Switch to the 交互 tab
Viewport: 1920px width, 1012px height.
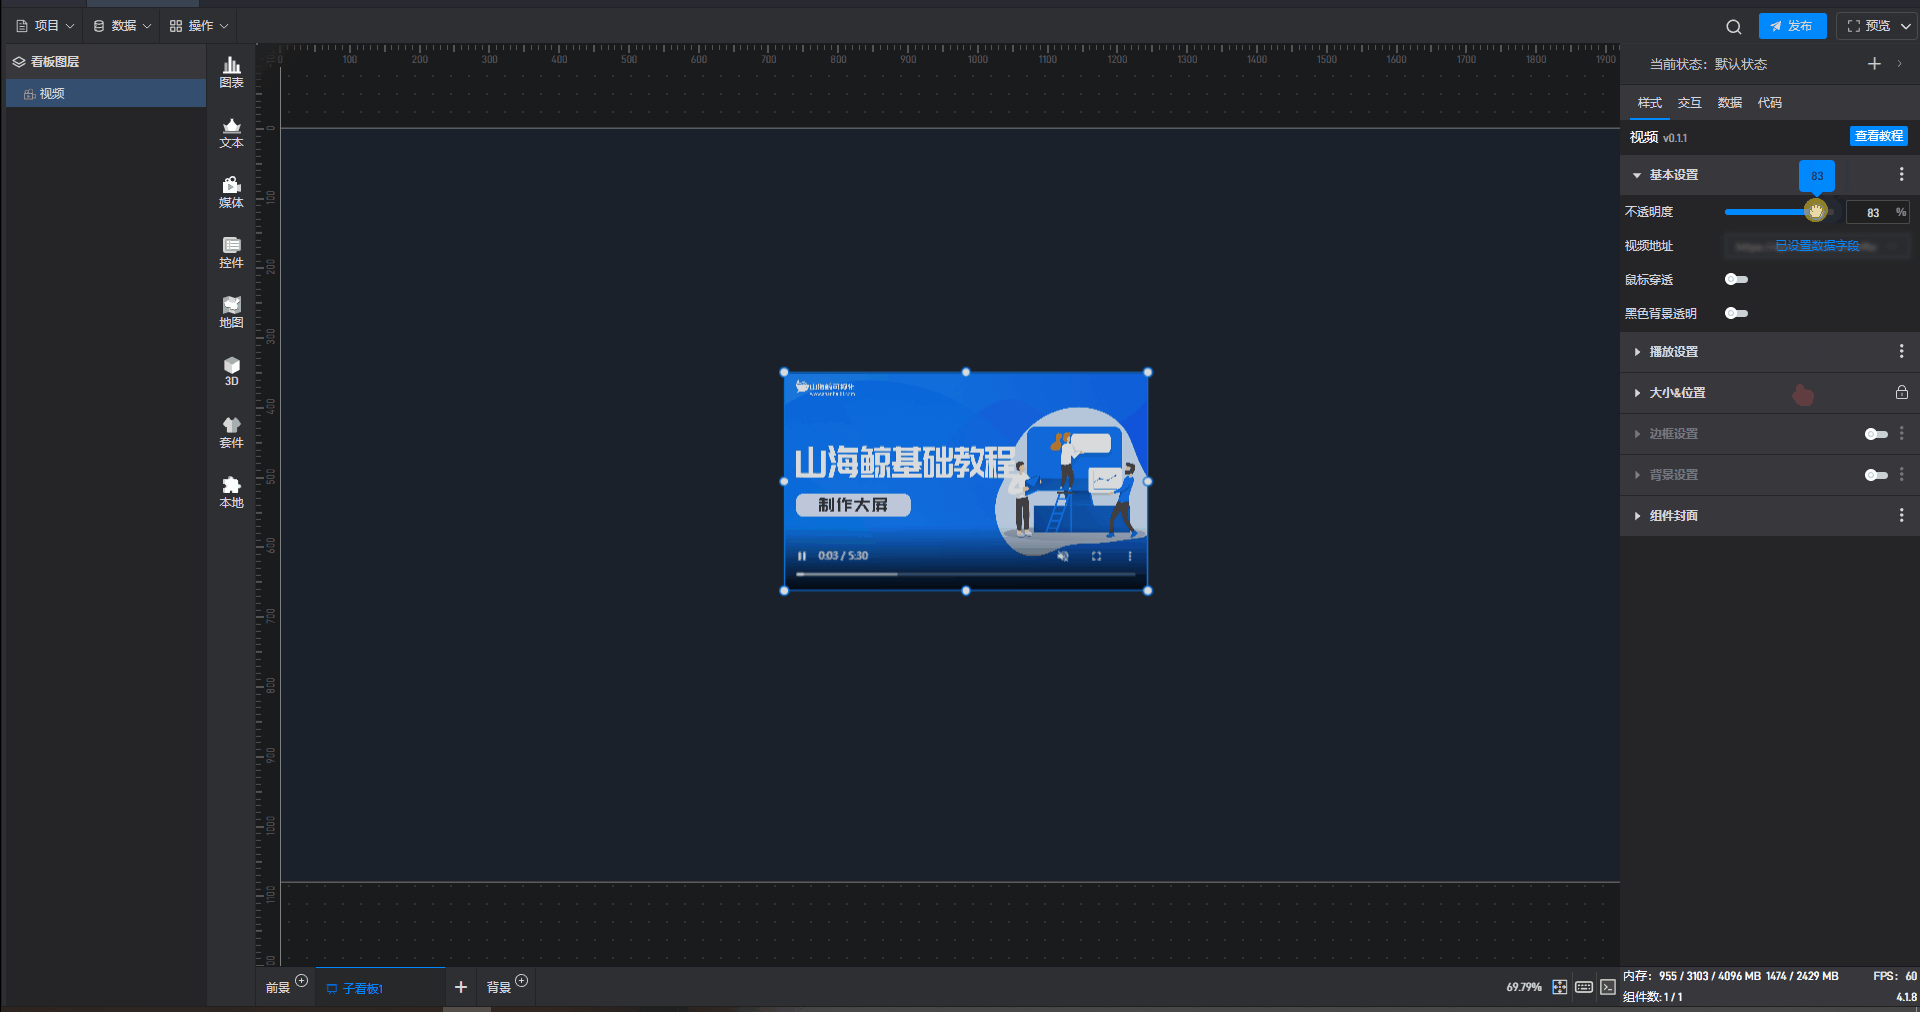tap(1690, 103)
